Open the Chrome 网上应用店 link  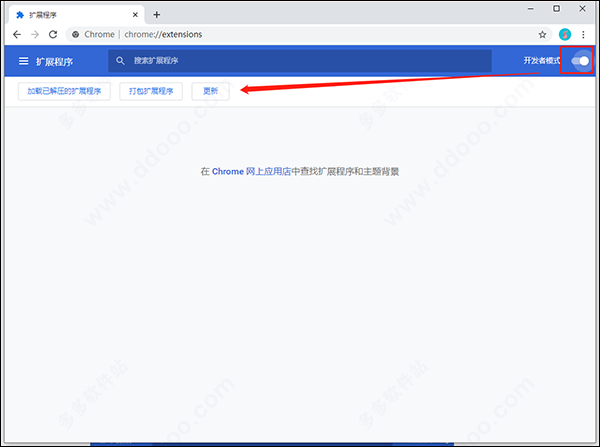(x=251, y=171)
